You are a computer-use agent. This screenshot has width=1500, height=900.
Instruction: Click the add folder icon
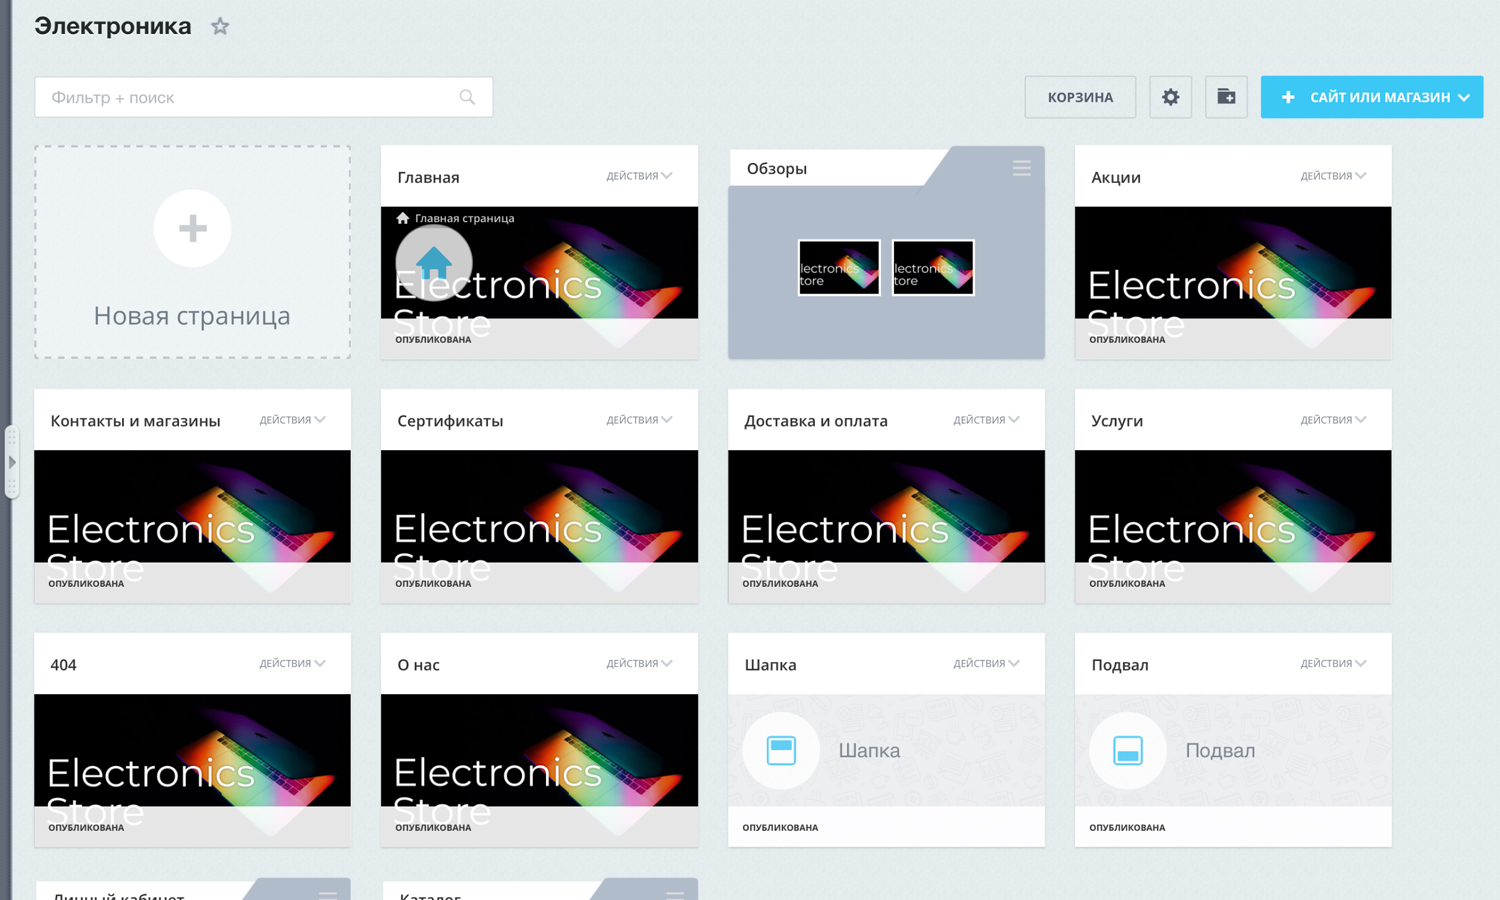click(1226, 97)
